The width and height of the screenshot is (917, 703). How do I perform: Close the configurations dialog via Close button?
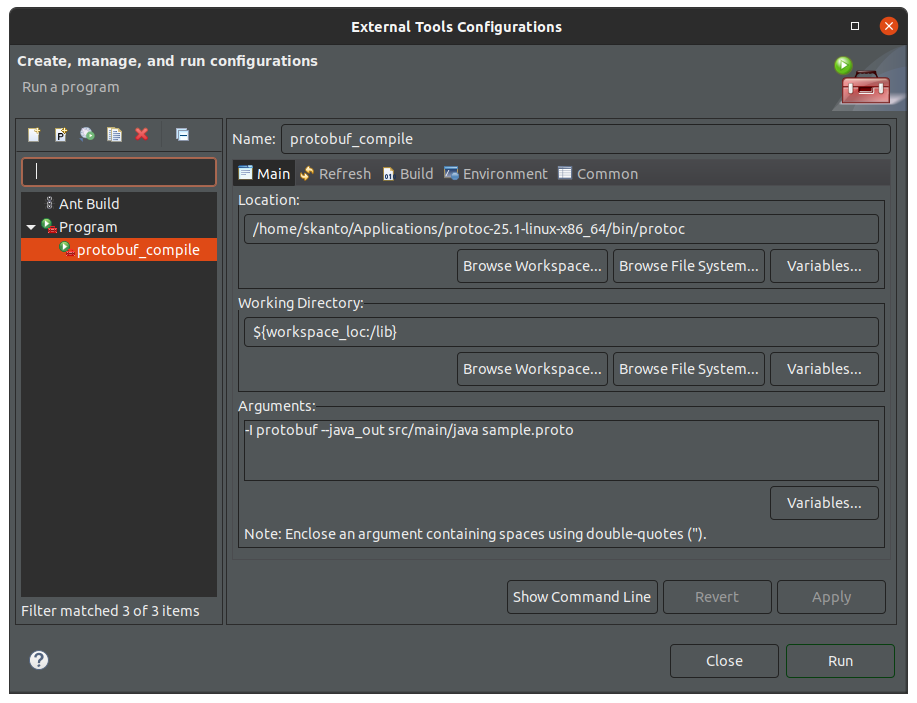[x=724, y=661]
